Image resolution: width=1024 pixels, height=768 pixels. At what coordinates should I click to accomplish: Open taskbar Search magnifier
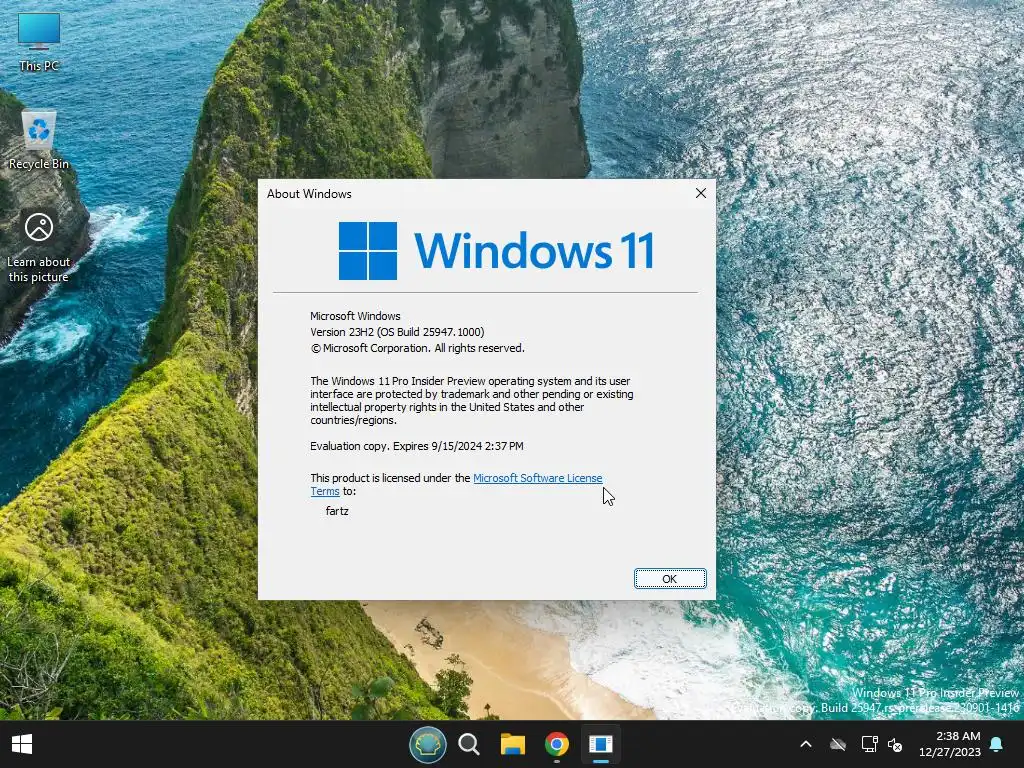pyautogui.click(x=469, y=744)
